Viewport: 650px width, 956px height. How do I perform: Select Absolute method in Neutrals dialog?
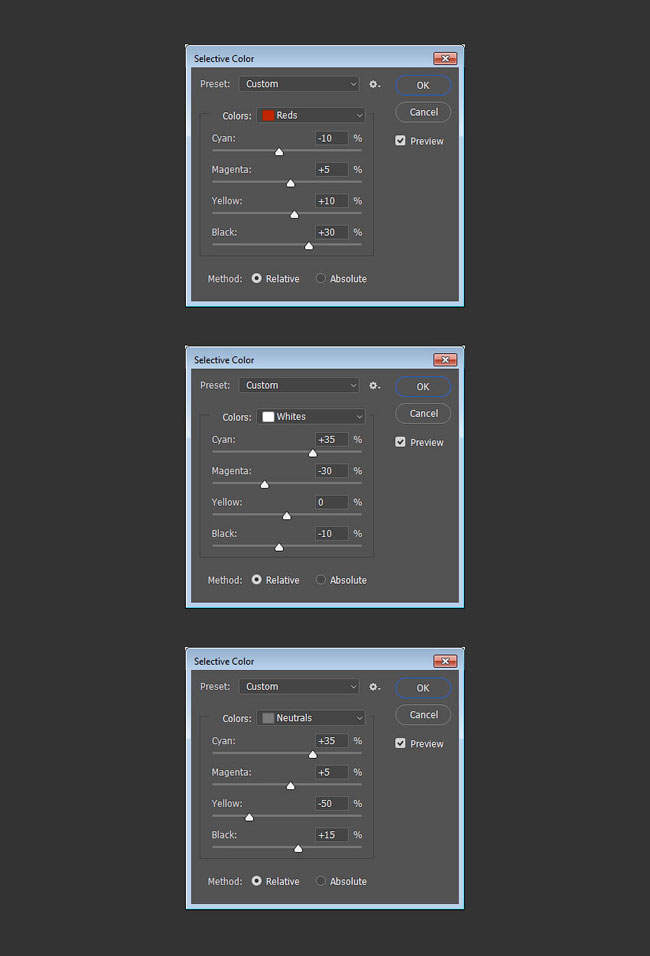[321, 880]
